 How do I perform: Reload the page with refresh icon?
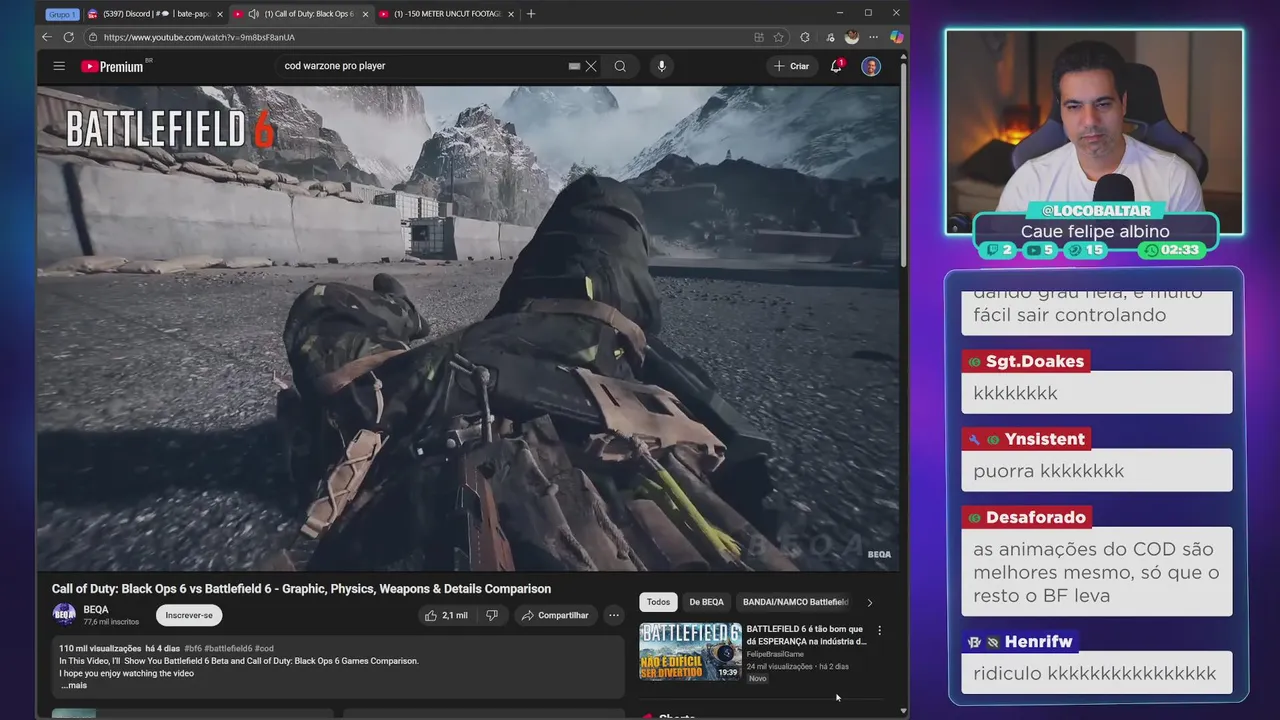click(x=68, y=37)
